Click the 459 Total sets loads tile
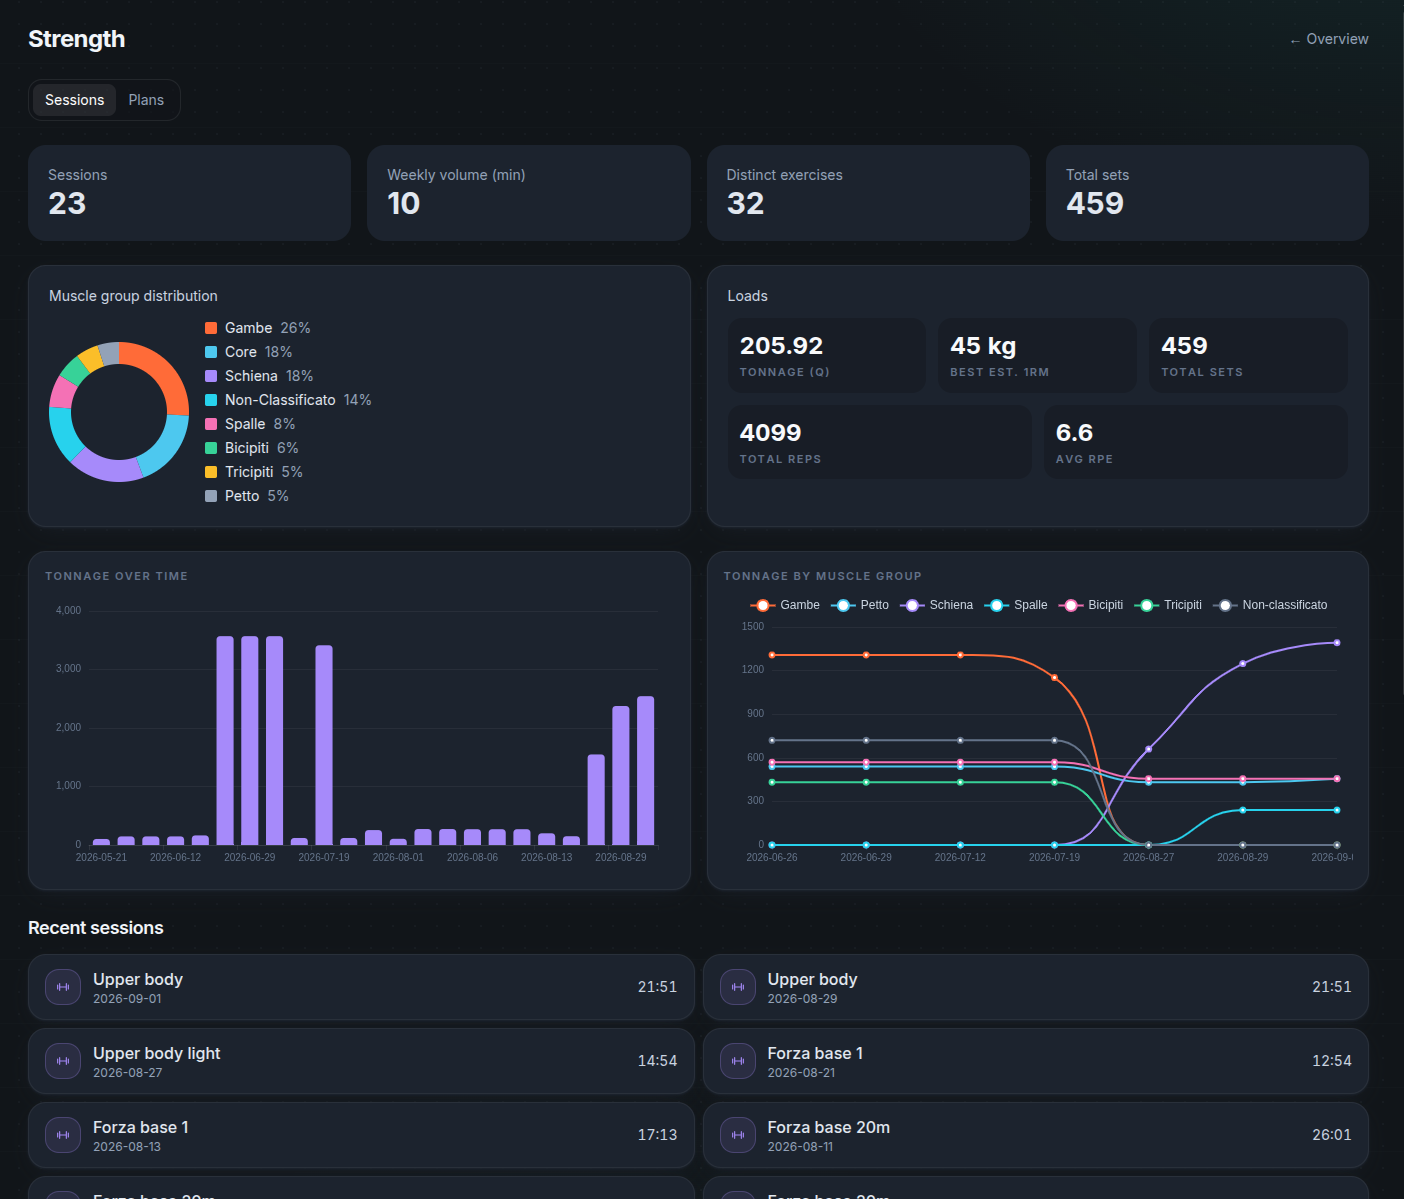Screen dimensions: 1404x1199 tap(1248, 355)
